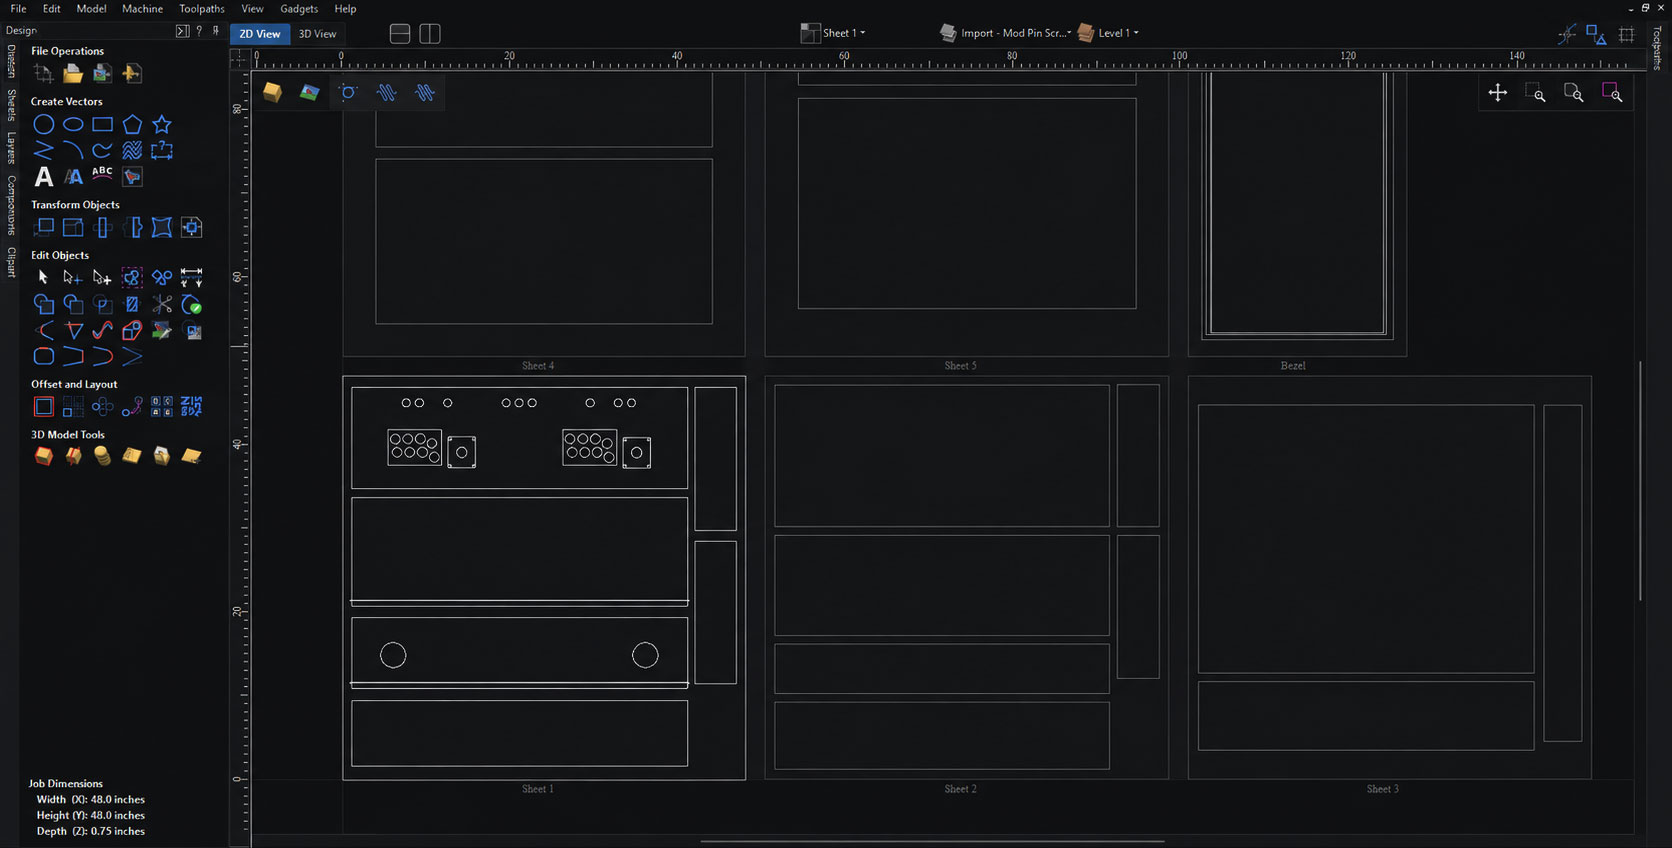Image resolution: width=1672 pixels, height=848 pixels.
Task: Select the Draw Polygon tool
Action: point(132,125)
